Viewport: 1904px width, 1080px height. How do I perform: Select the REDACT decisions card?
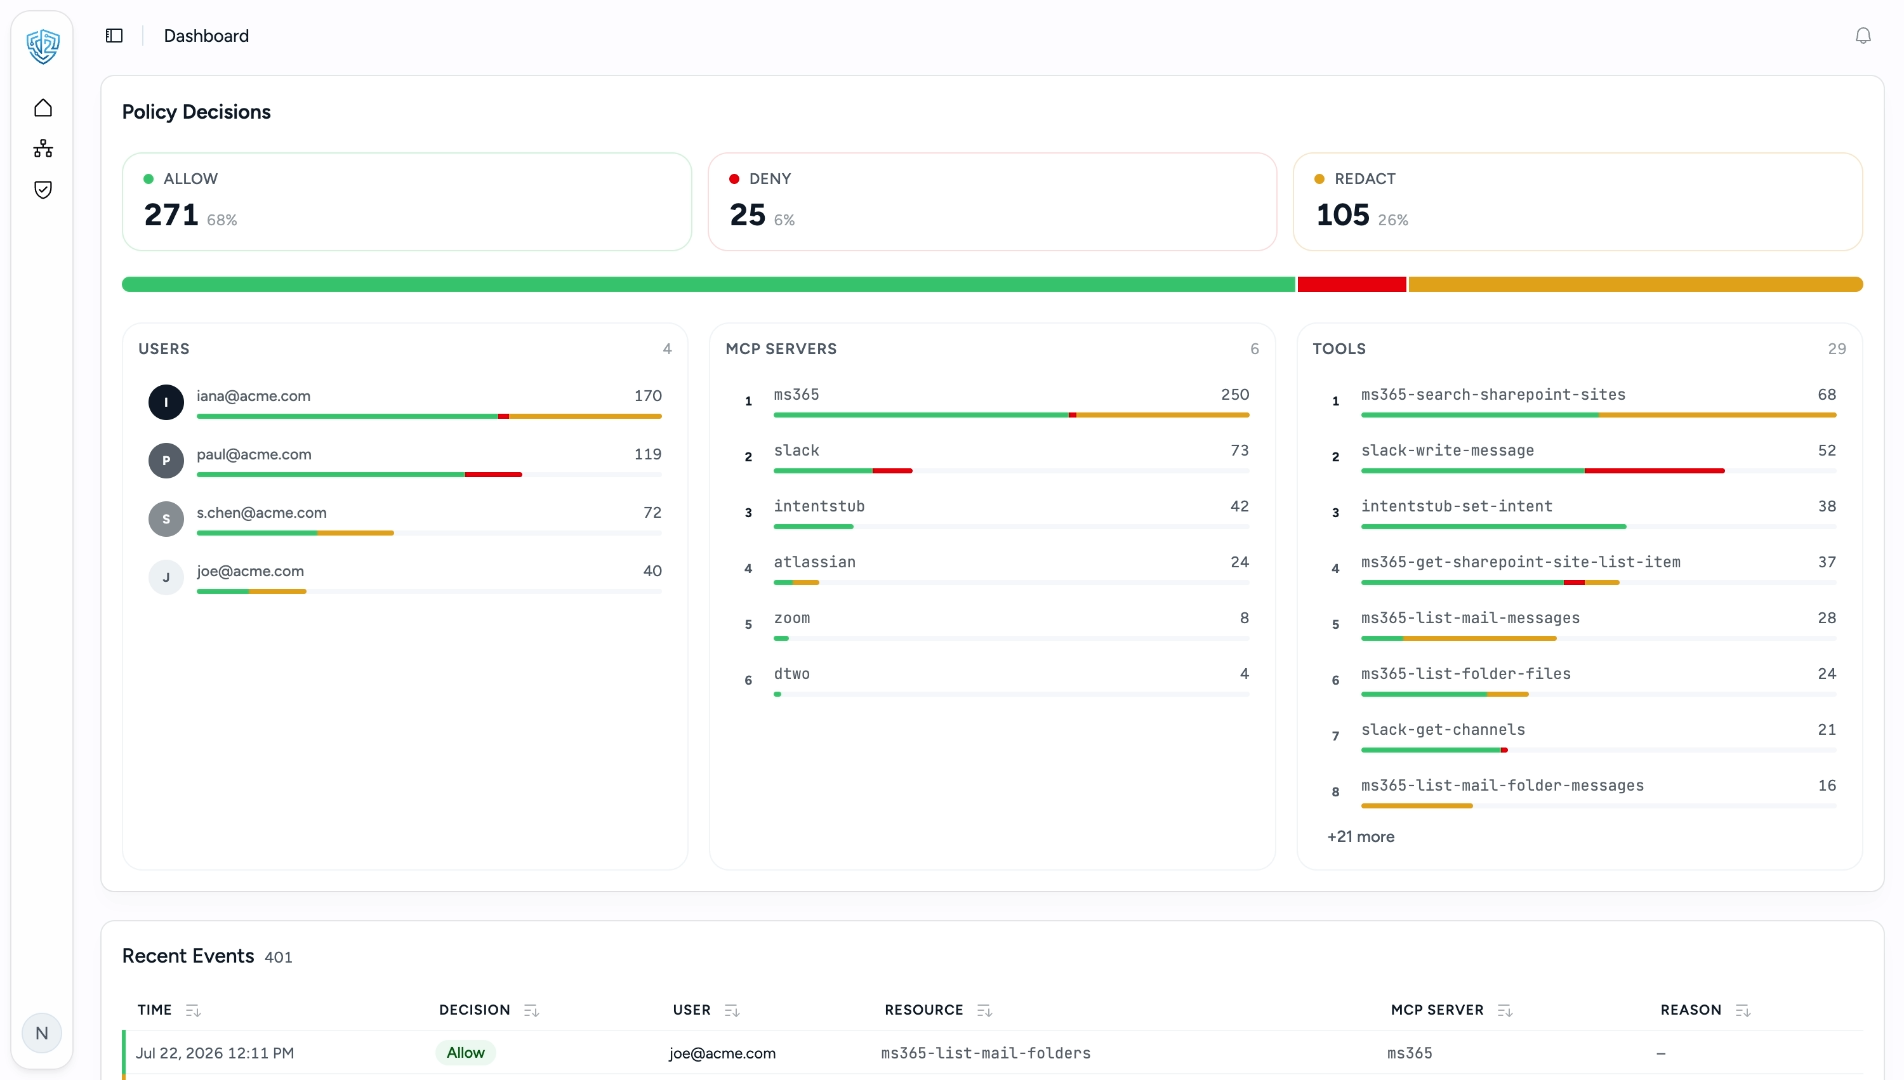(x=1577, y=202)
